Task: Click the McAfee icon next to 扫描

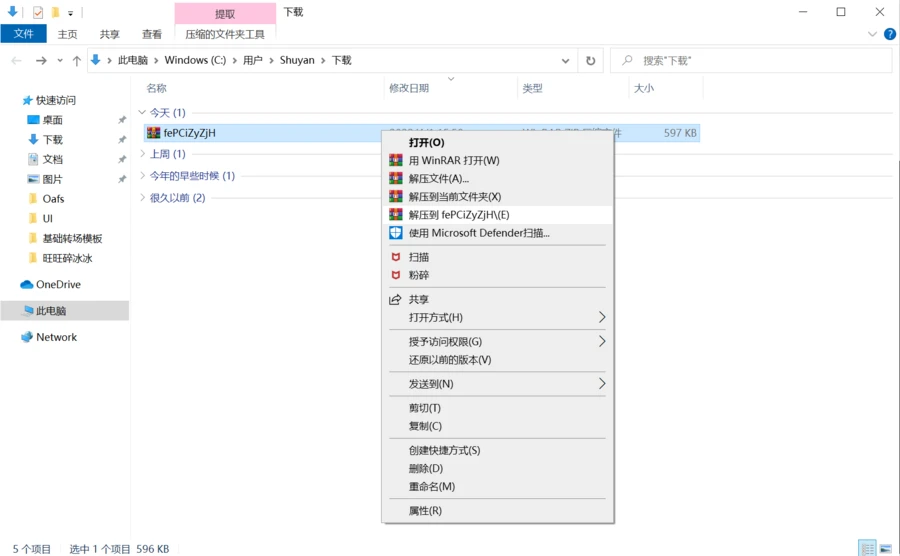Action: 396,257
